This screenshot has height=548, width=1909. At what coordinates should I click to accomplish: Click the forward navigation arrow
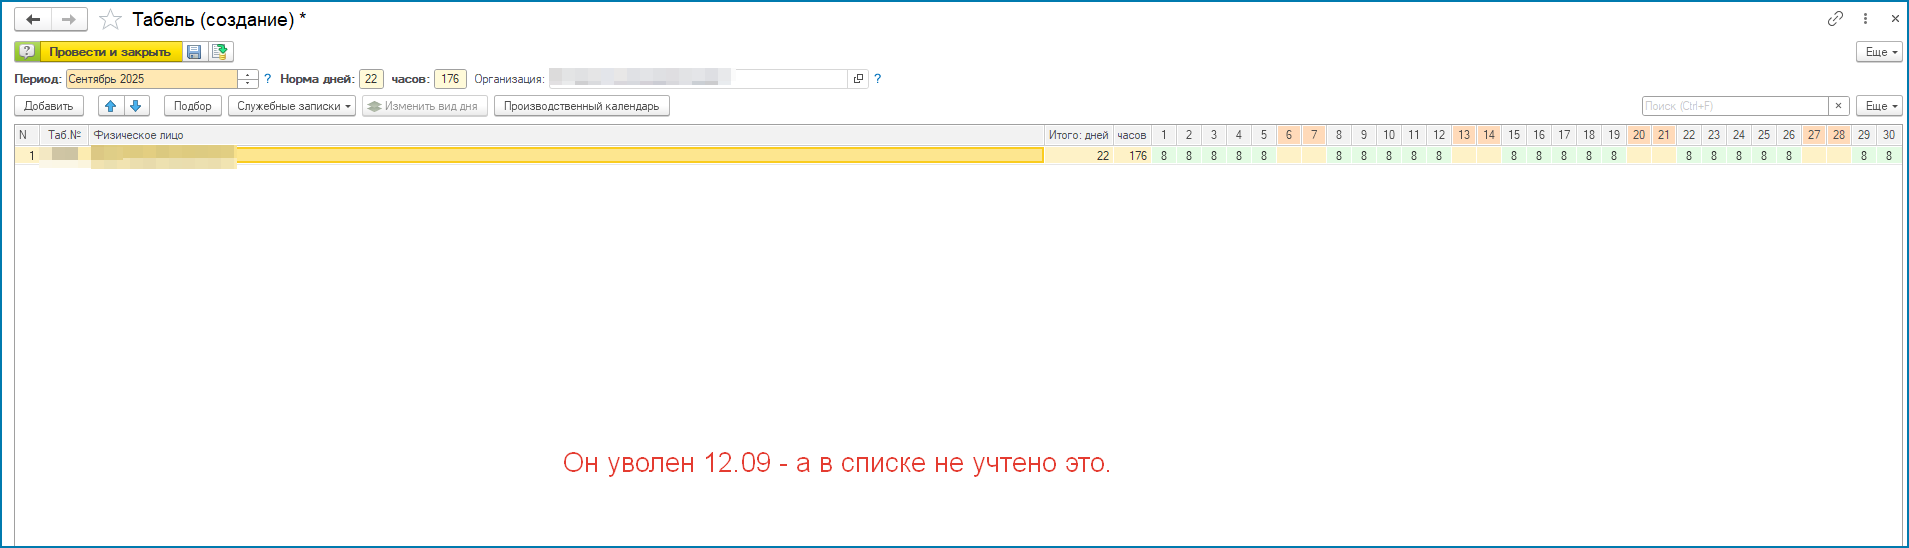(69, 20)
